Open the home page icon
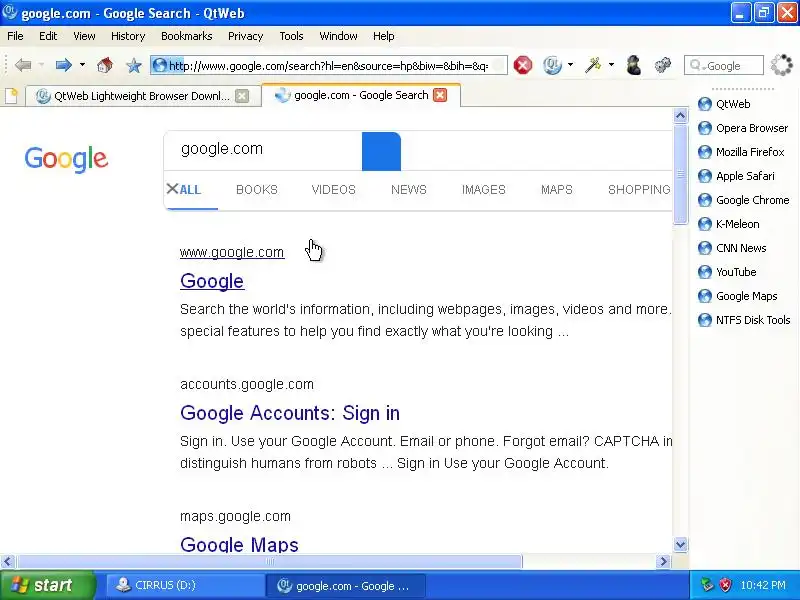This screenshot has width=800, height=600. tap(105, 65)
